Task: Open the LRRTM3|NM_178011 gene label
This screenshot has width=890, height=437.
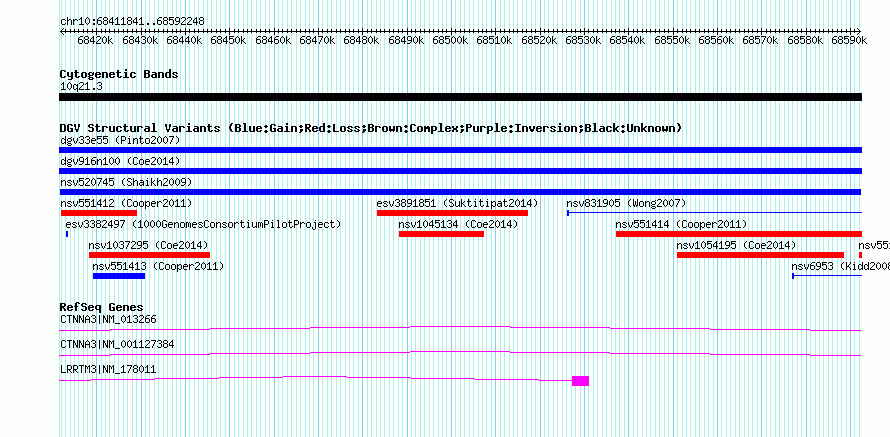Action: click(108, 369)
